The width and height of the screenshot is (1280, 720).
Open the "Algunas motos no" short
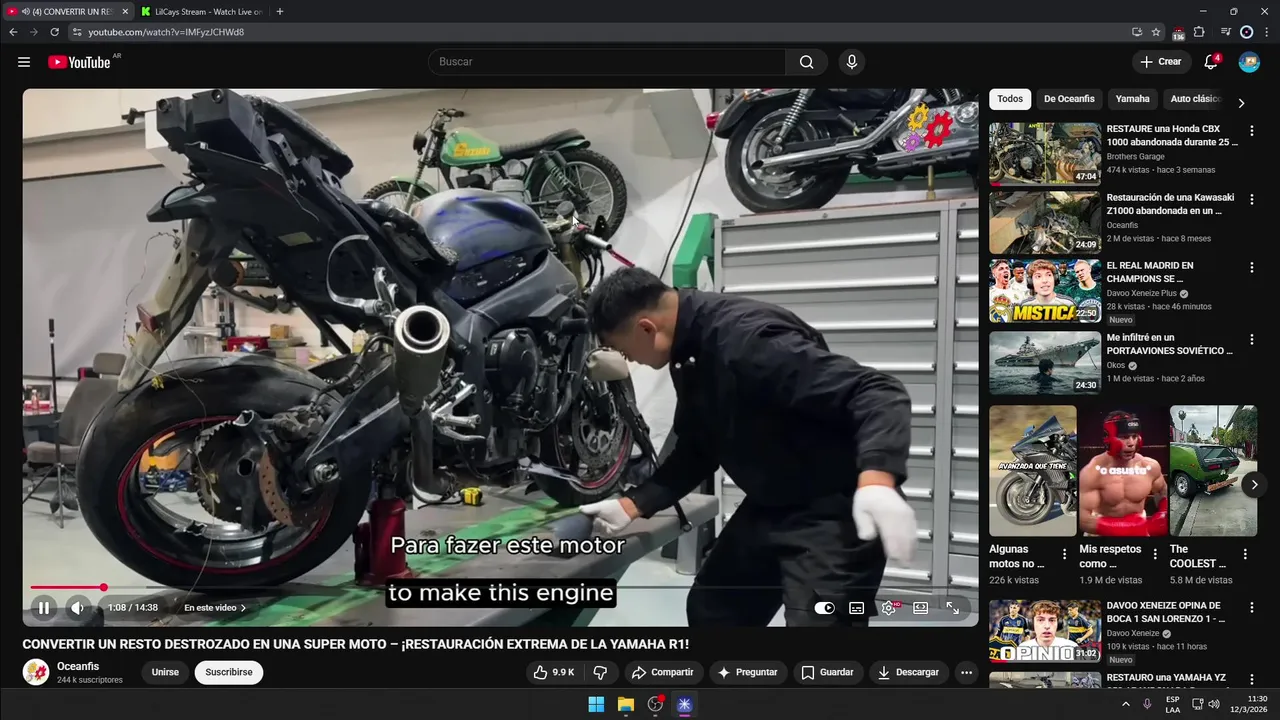1033,470
